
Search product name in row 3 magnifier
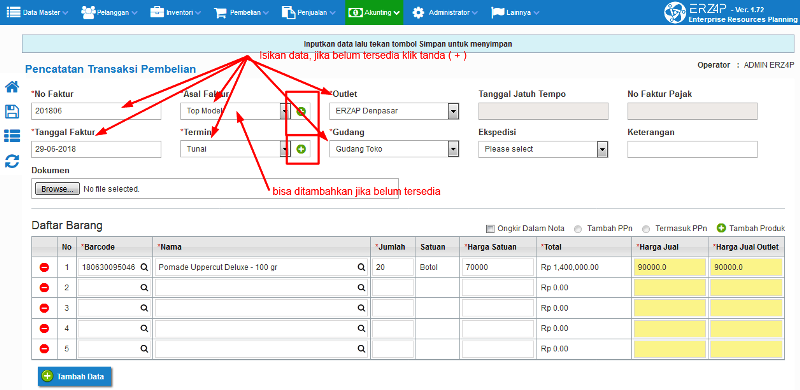pos(362,308)
